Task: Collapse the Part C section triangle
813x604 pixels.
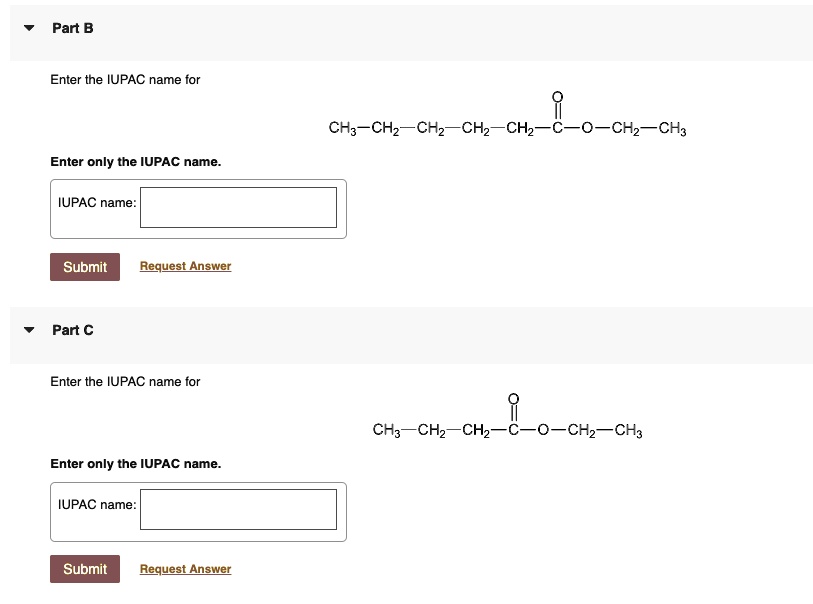Action: 28,330
